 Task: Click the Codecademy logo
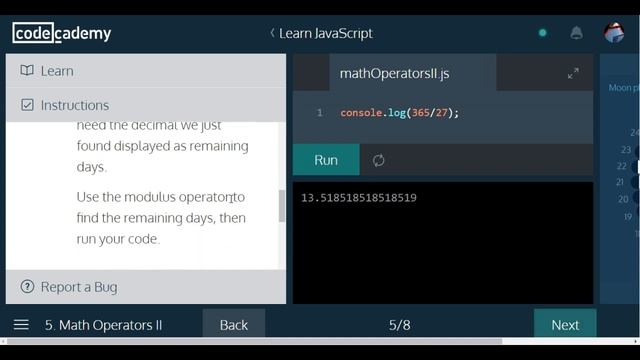[x=62, y=33]
